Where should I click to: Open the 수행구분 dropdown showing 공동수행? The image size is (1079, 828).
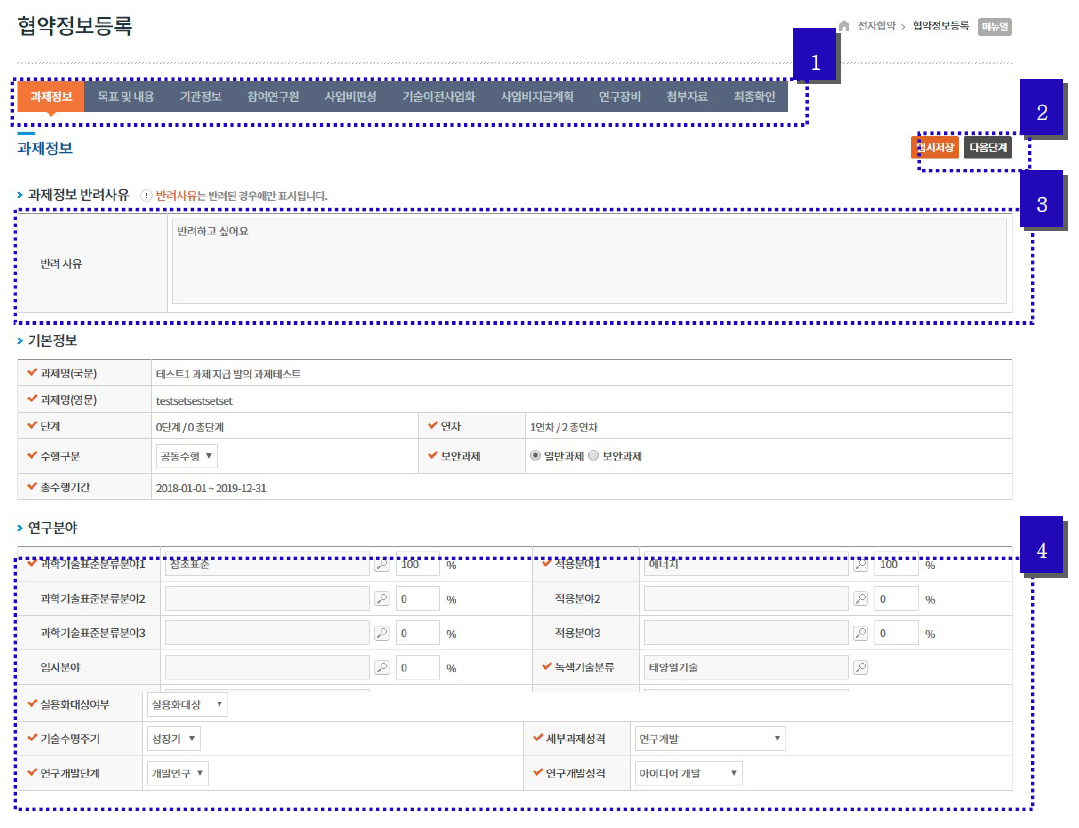186,456
